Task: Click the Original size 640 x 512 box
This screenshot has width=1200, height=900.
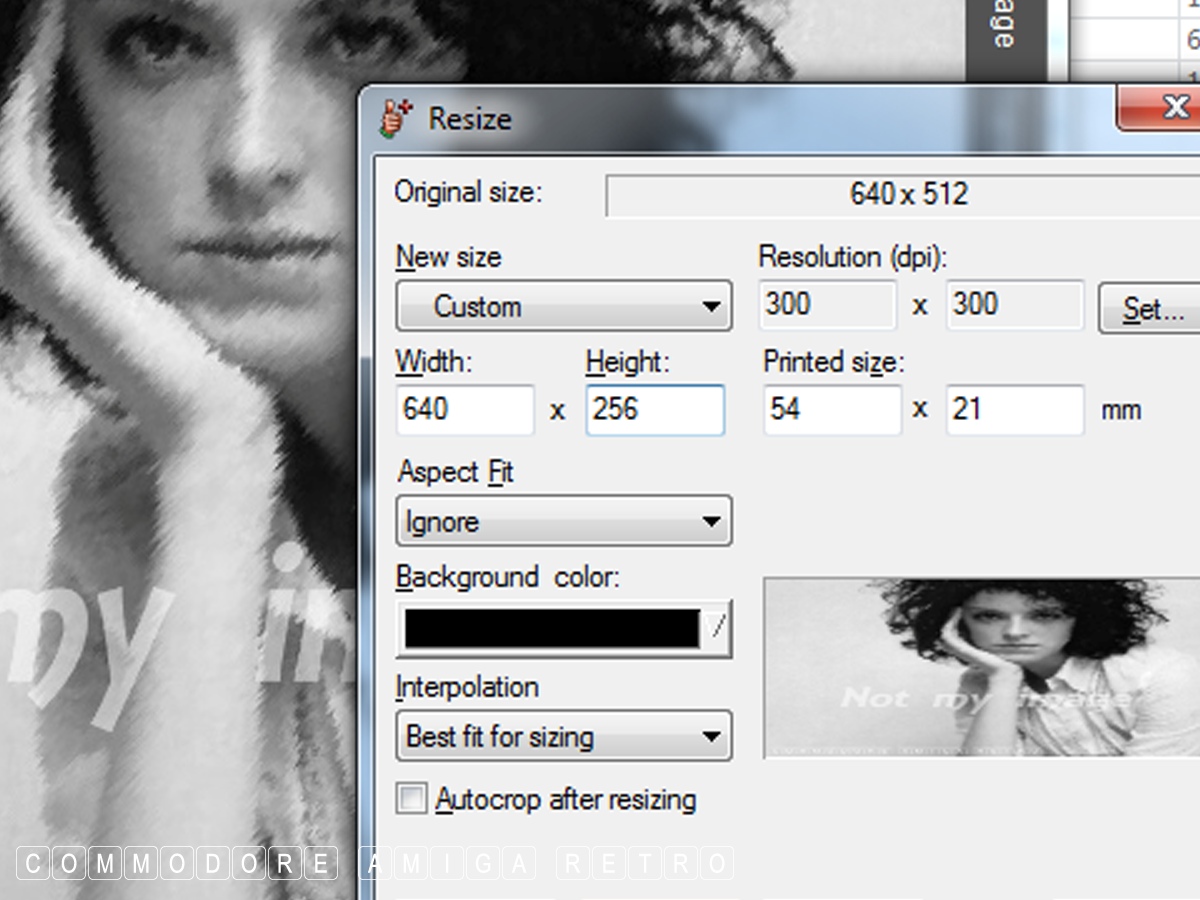Action: click(908, 194)
